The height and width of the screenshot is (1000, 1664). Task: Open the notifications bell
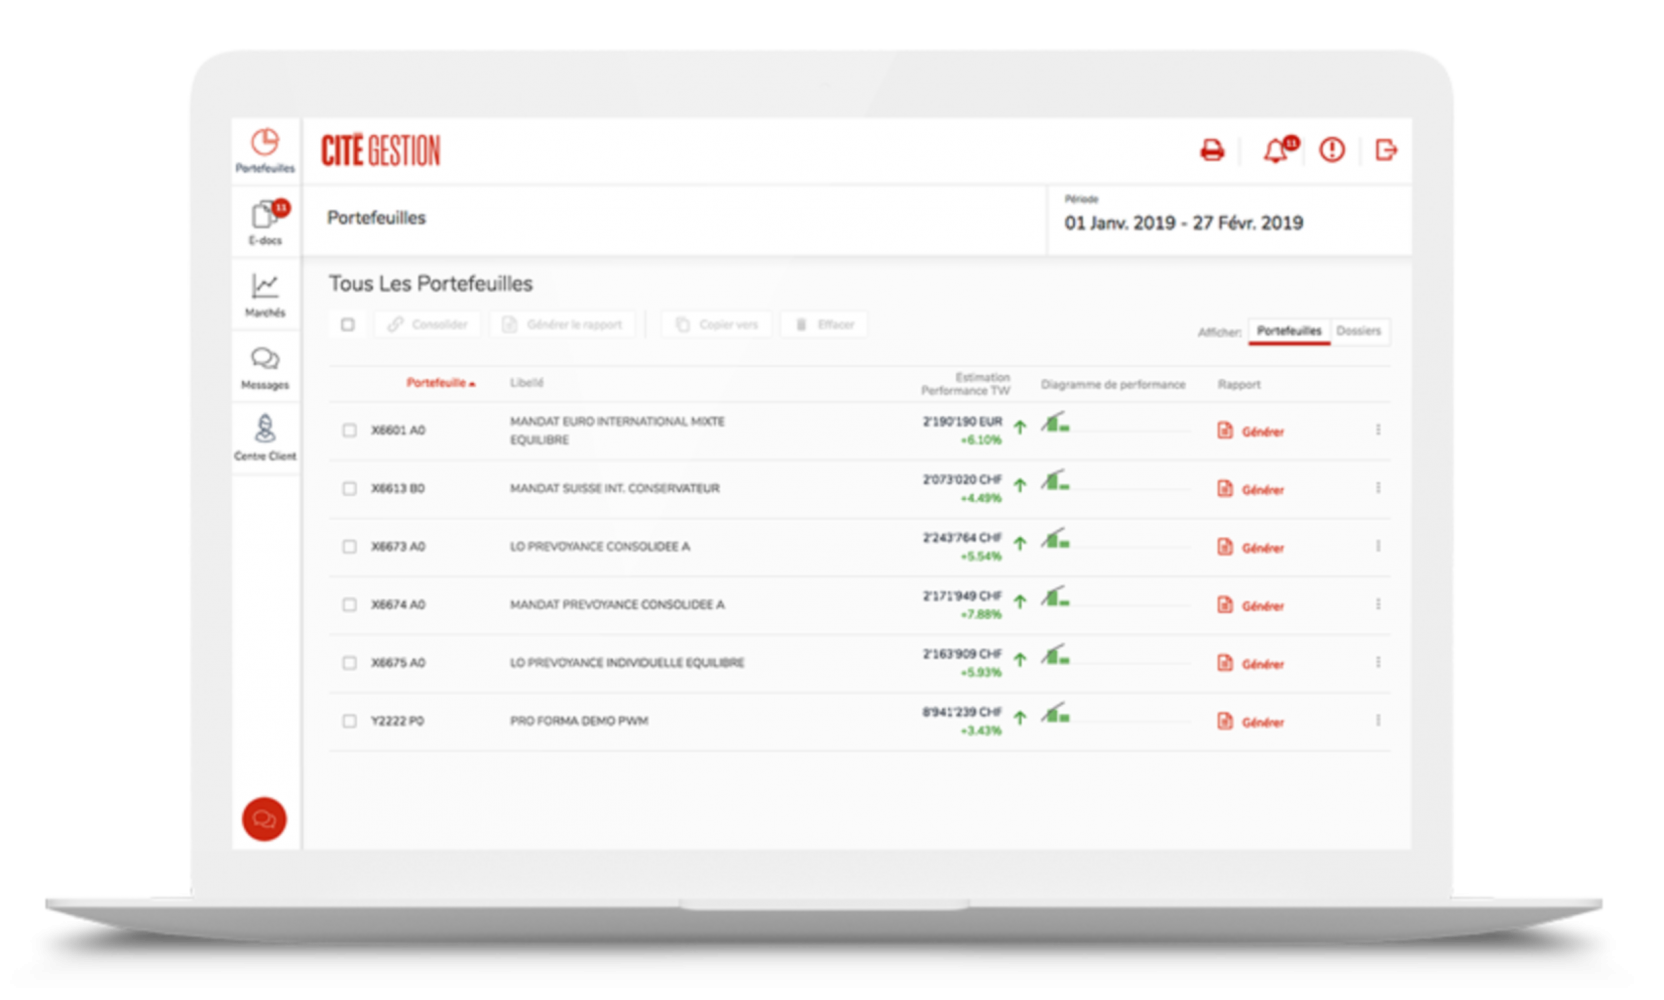[1275, 151]
